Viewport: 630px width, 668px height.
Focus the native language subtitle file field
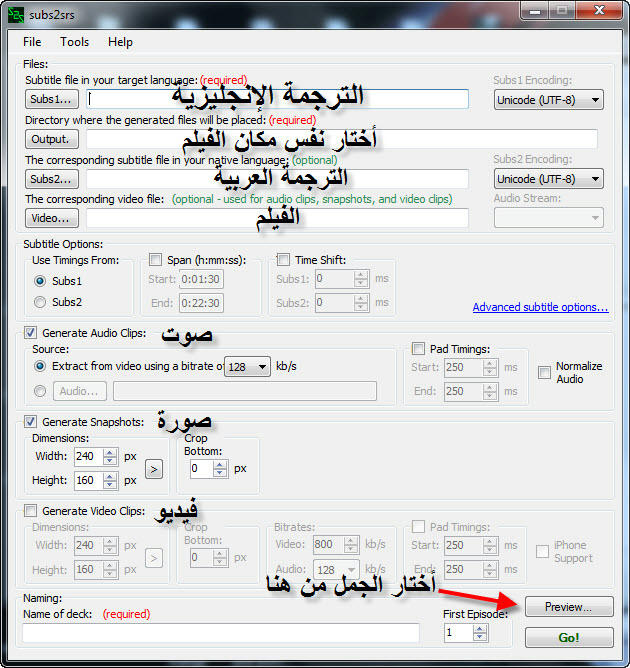pos(277,179)
